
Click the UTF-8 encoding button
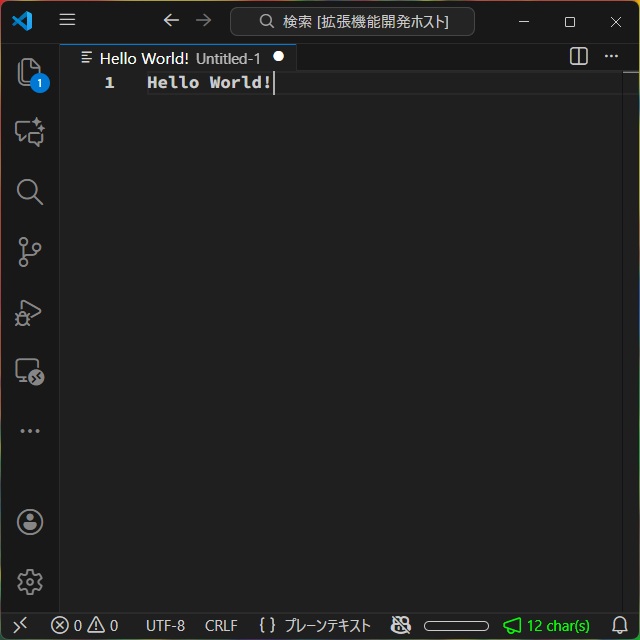165,626
